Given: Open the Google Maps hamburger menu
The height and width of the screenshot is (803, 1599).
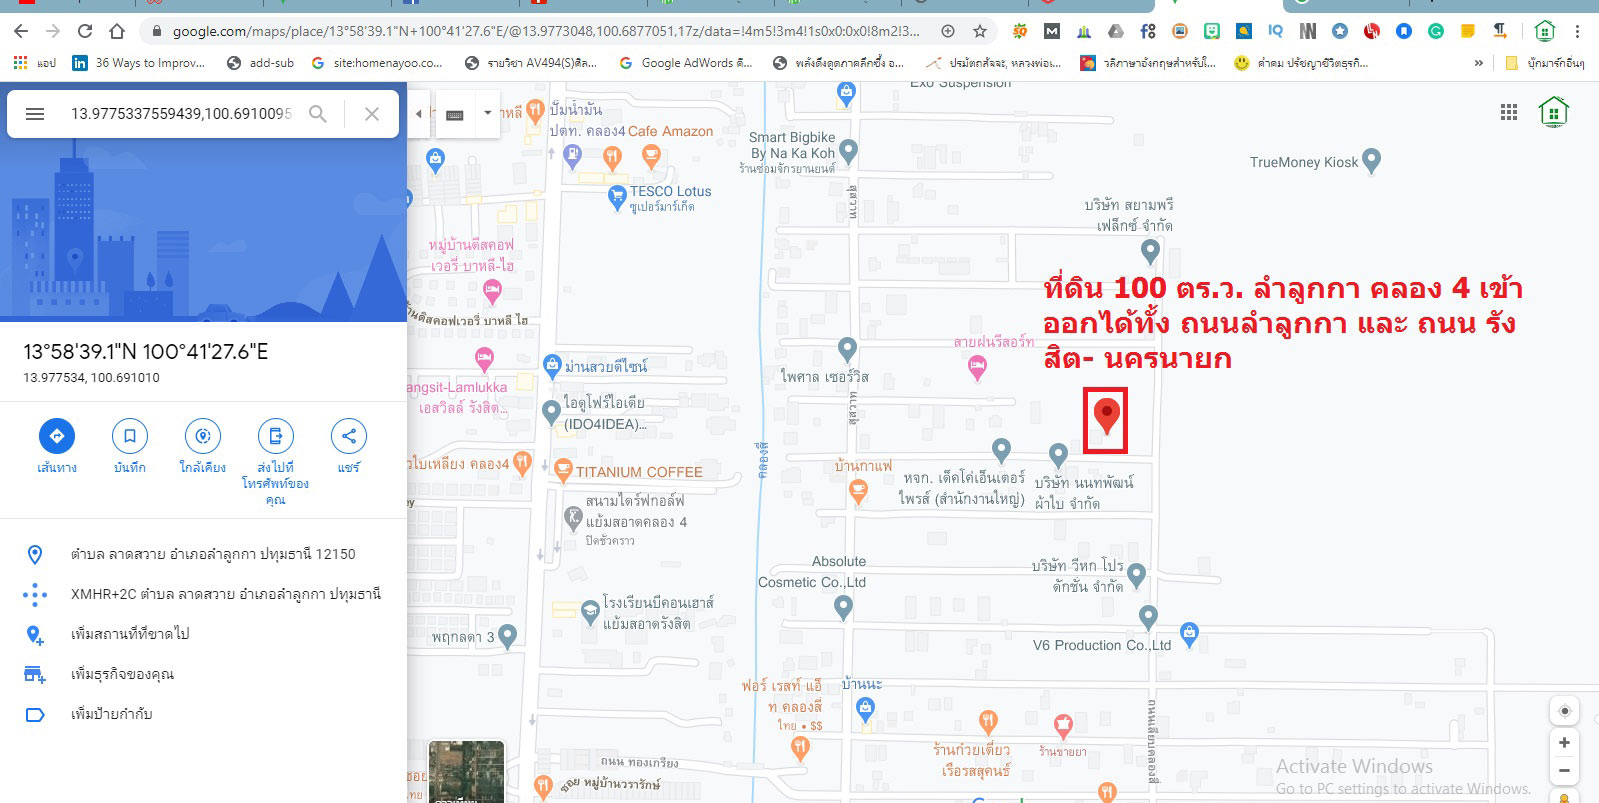Looking at the screenshot, I should point(35,114).
